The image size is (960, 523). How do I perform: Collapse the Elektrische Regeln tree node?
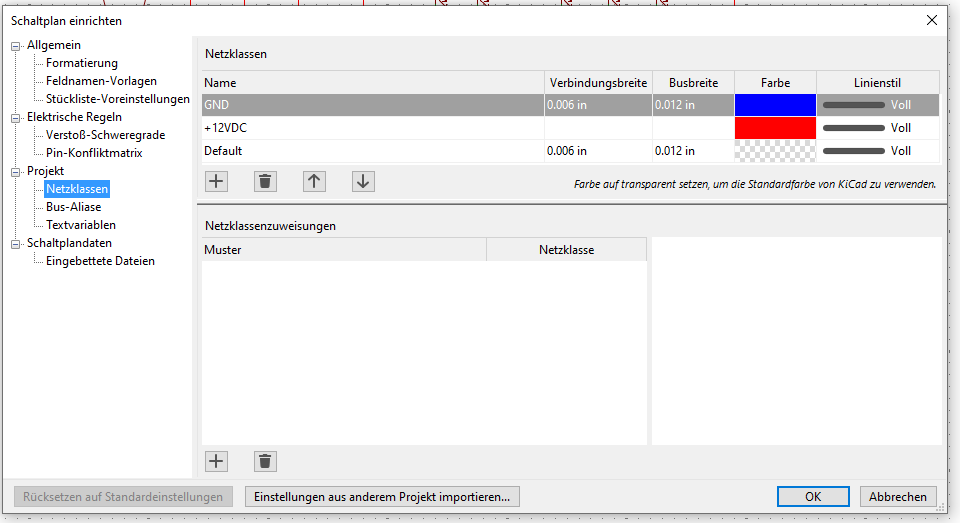click(x=16, y=118)
